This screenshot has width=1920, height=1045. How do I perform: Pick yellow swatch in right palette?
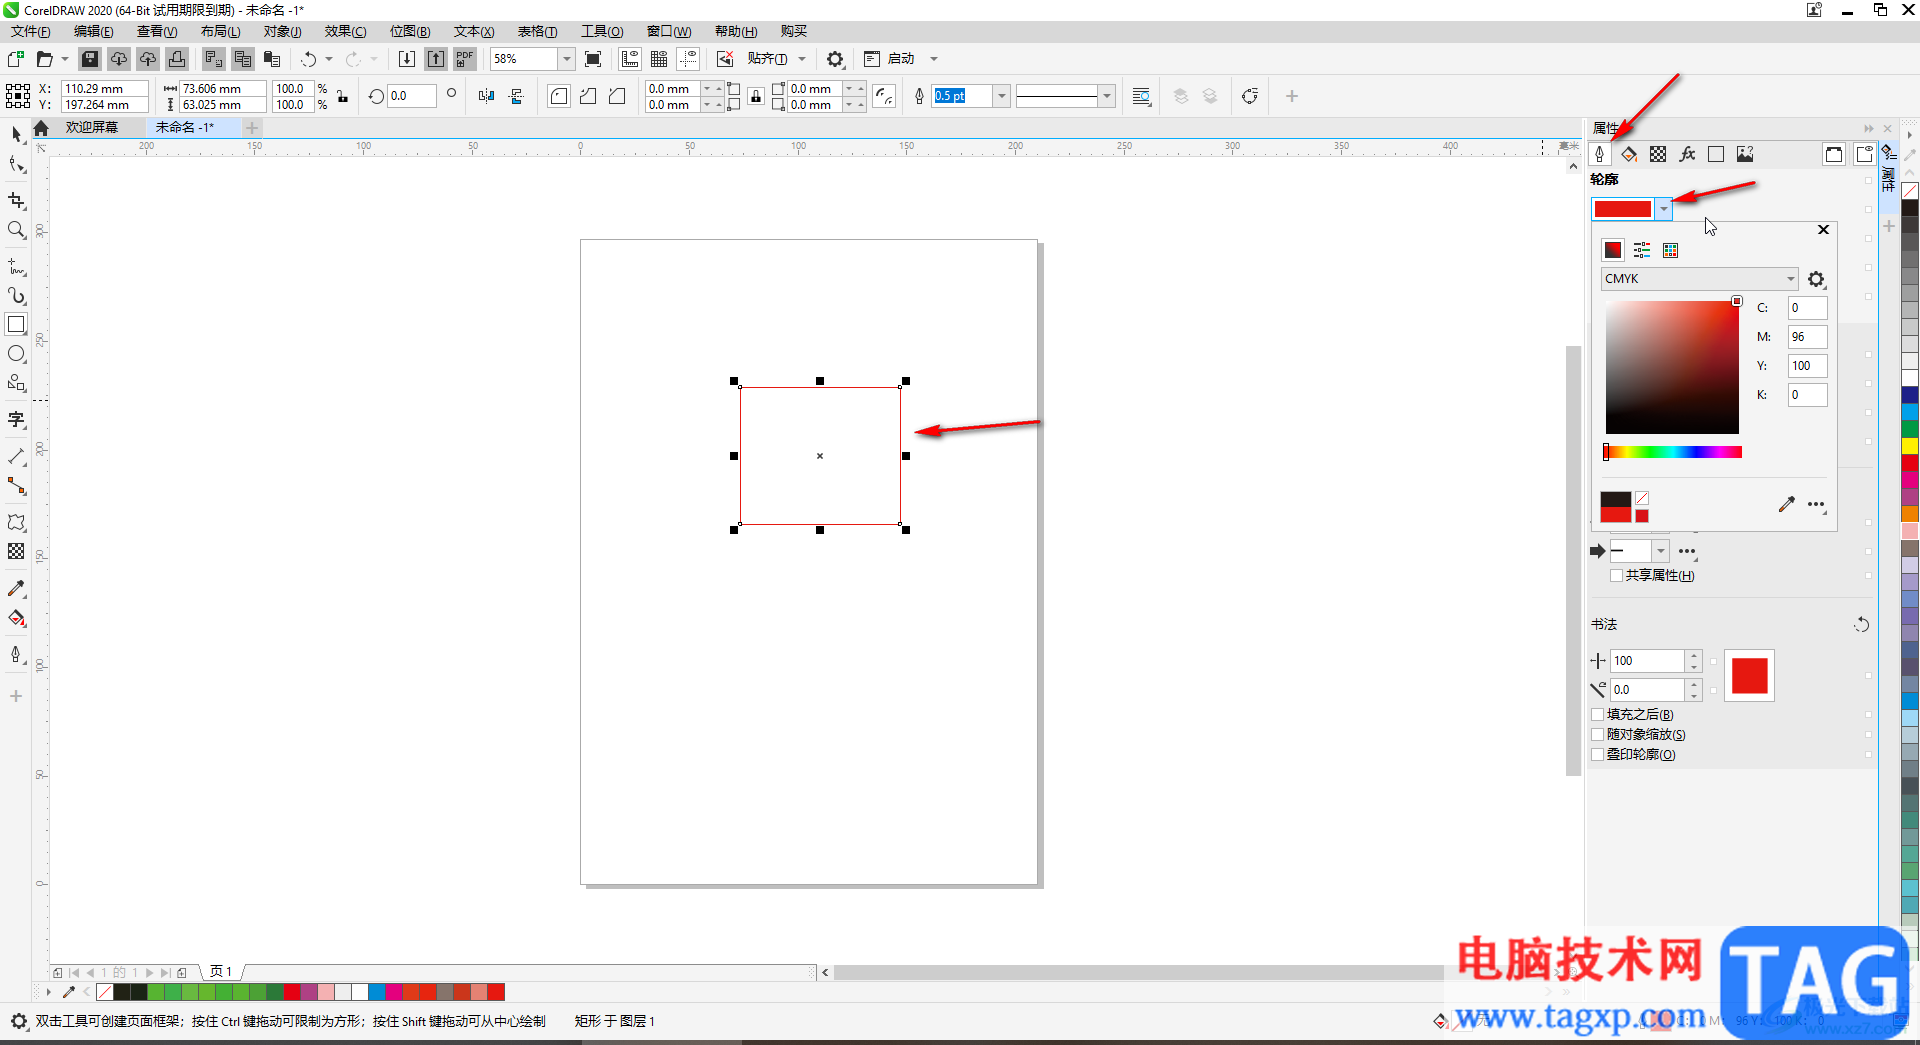coord(1910,445)
